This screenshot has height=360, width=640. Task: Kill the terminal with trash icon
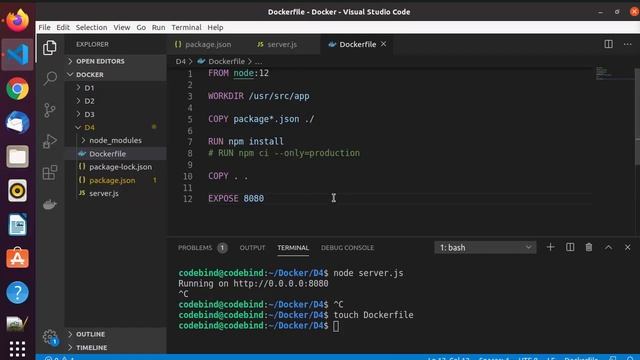(x=589, y=247)
